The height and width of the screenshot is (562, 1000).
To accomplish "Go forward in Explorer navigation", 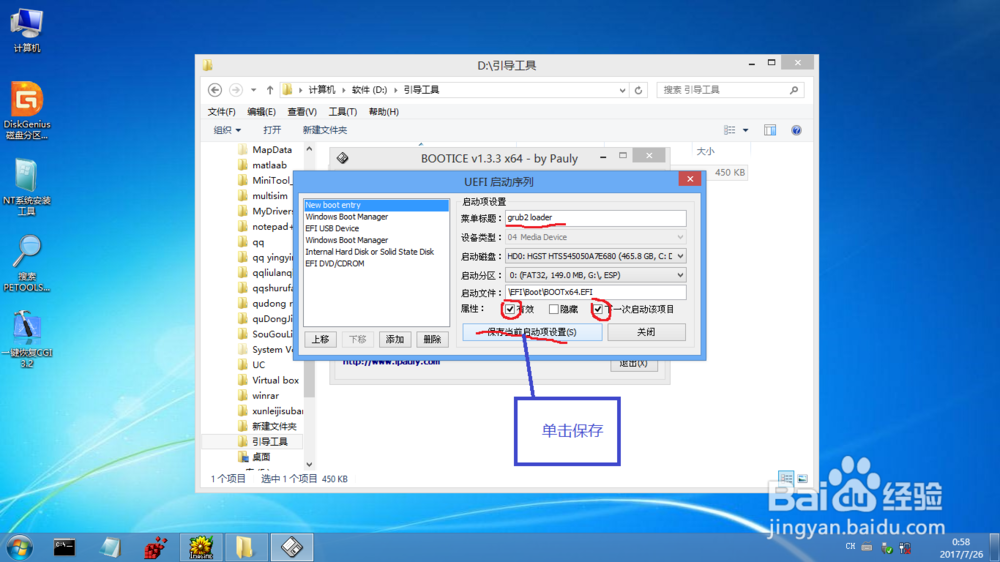I will tap(235, 90).
